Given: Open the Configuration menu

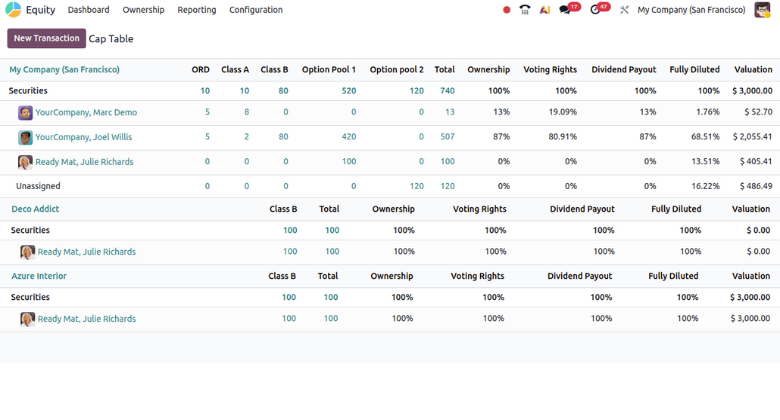Looking at the screenshot, I should click(255, 10).
